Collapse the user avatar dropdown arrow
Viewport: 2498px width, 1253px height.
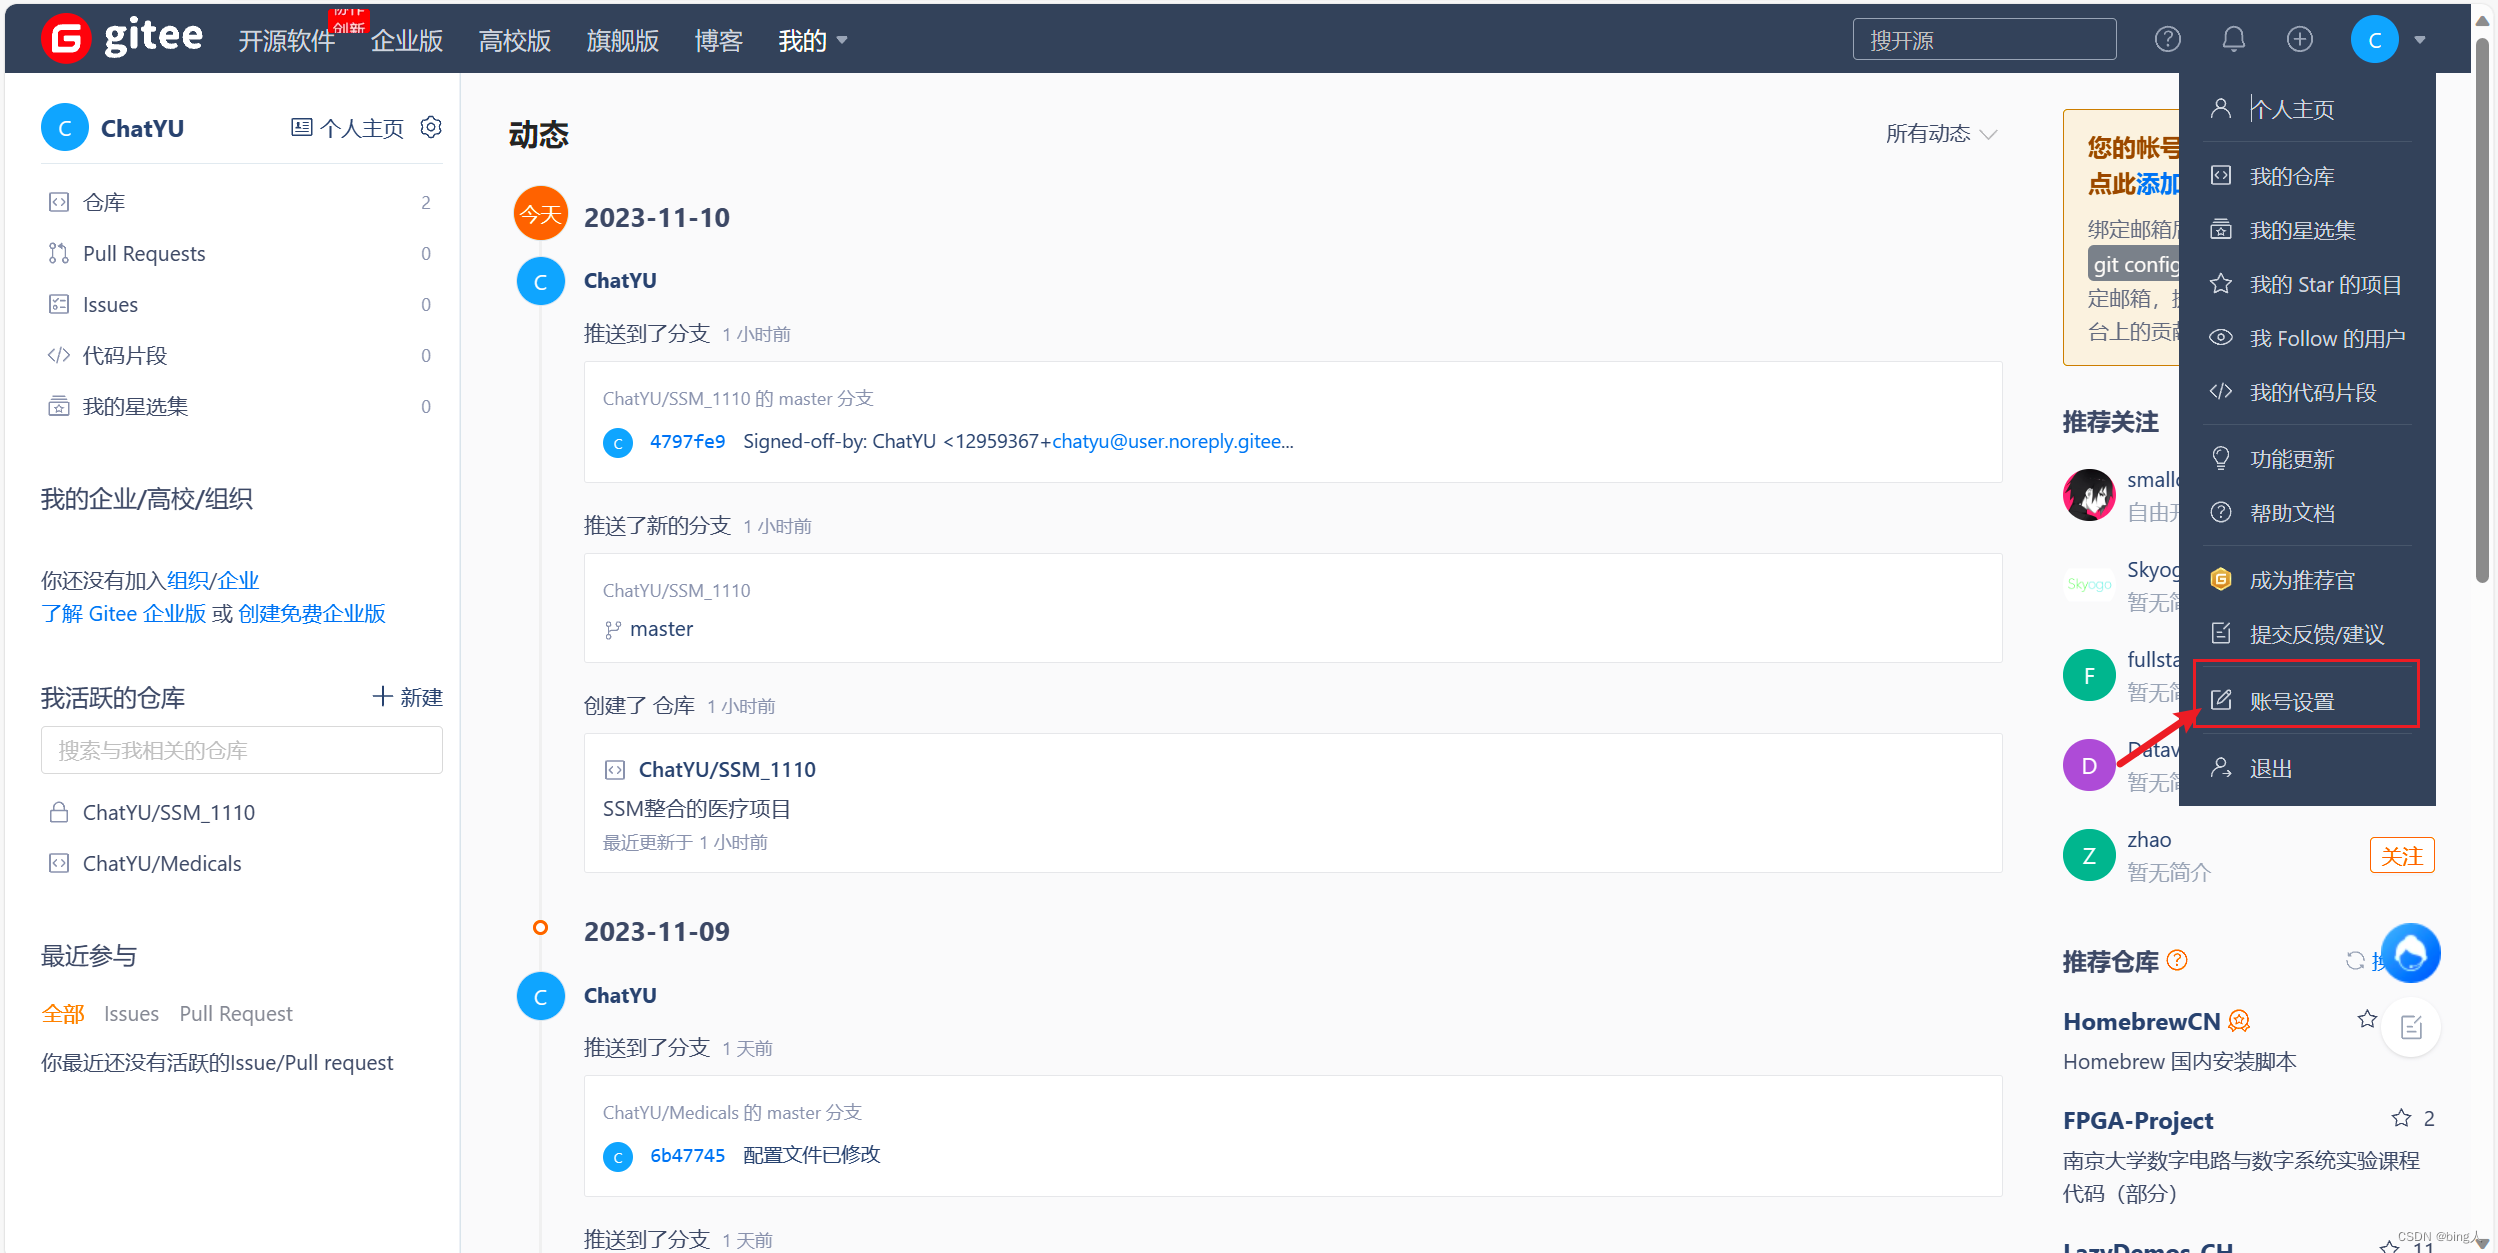[2420, 40]
